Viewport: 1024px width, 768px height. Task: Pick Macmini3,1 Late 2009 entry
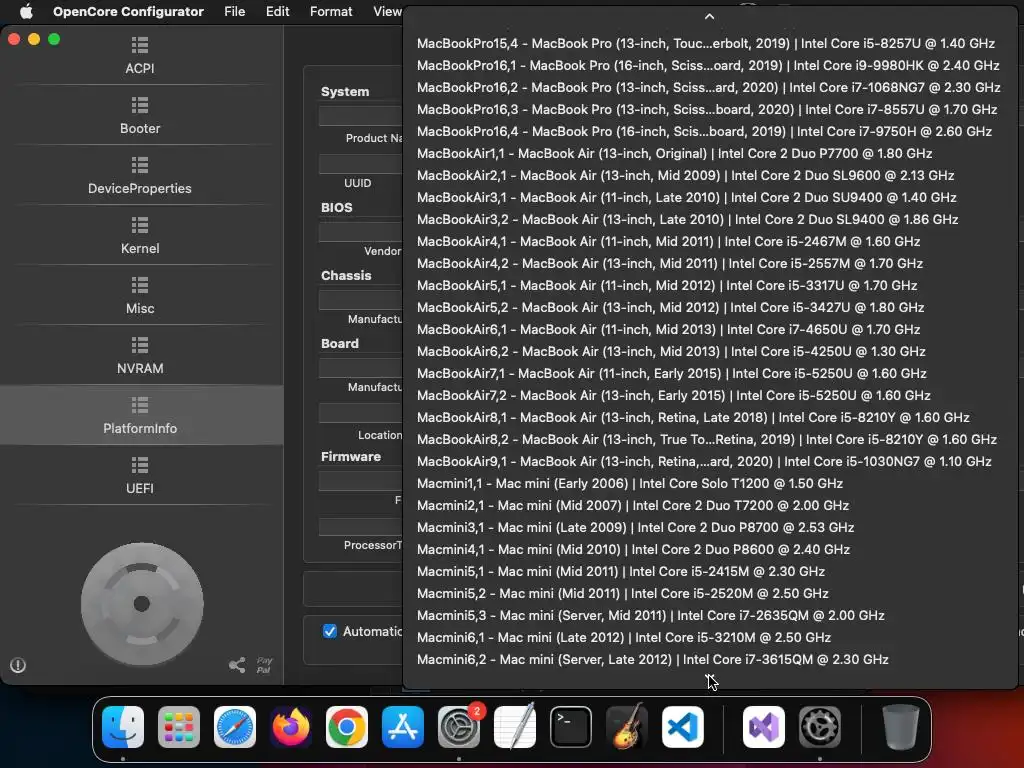pos(710,527)
